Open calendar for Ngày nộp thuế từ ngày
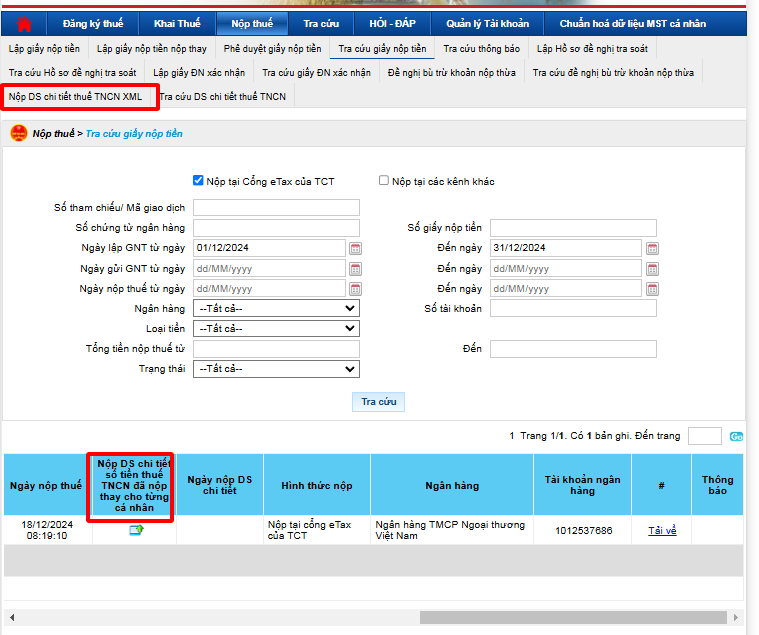This screenshot has height=635, width=759. [x=354, y=289]
